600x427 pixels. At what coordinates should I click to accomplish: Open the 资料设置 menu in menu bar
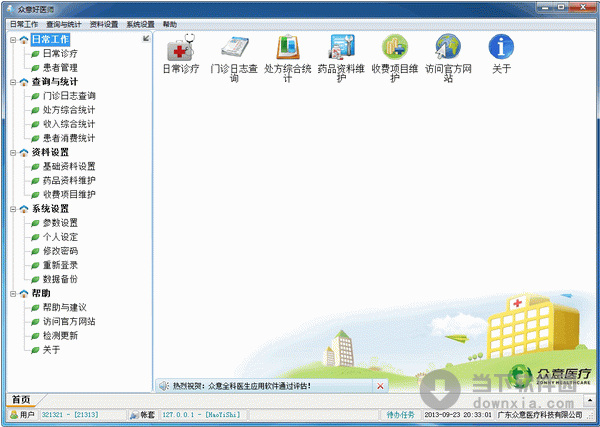click(x=104, y=24)
